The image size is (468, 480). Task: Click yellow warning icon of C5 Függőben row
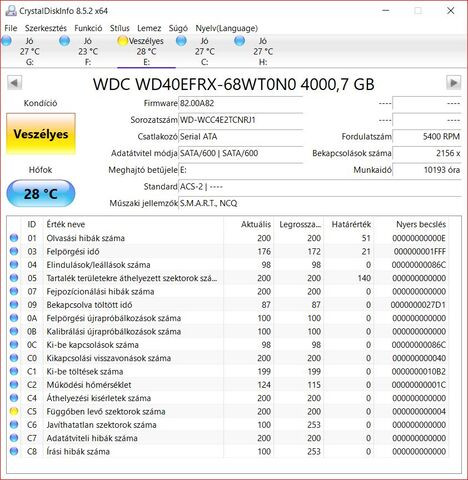click(14, 411)
